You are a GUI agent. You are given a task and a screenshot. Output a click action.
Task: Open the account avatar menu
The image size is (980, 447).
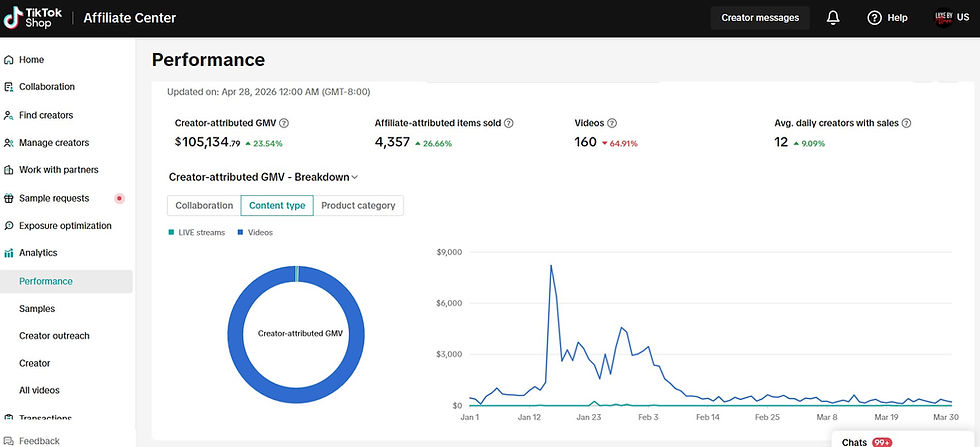tap(943, 18)
